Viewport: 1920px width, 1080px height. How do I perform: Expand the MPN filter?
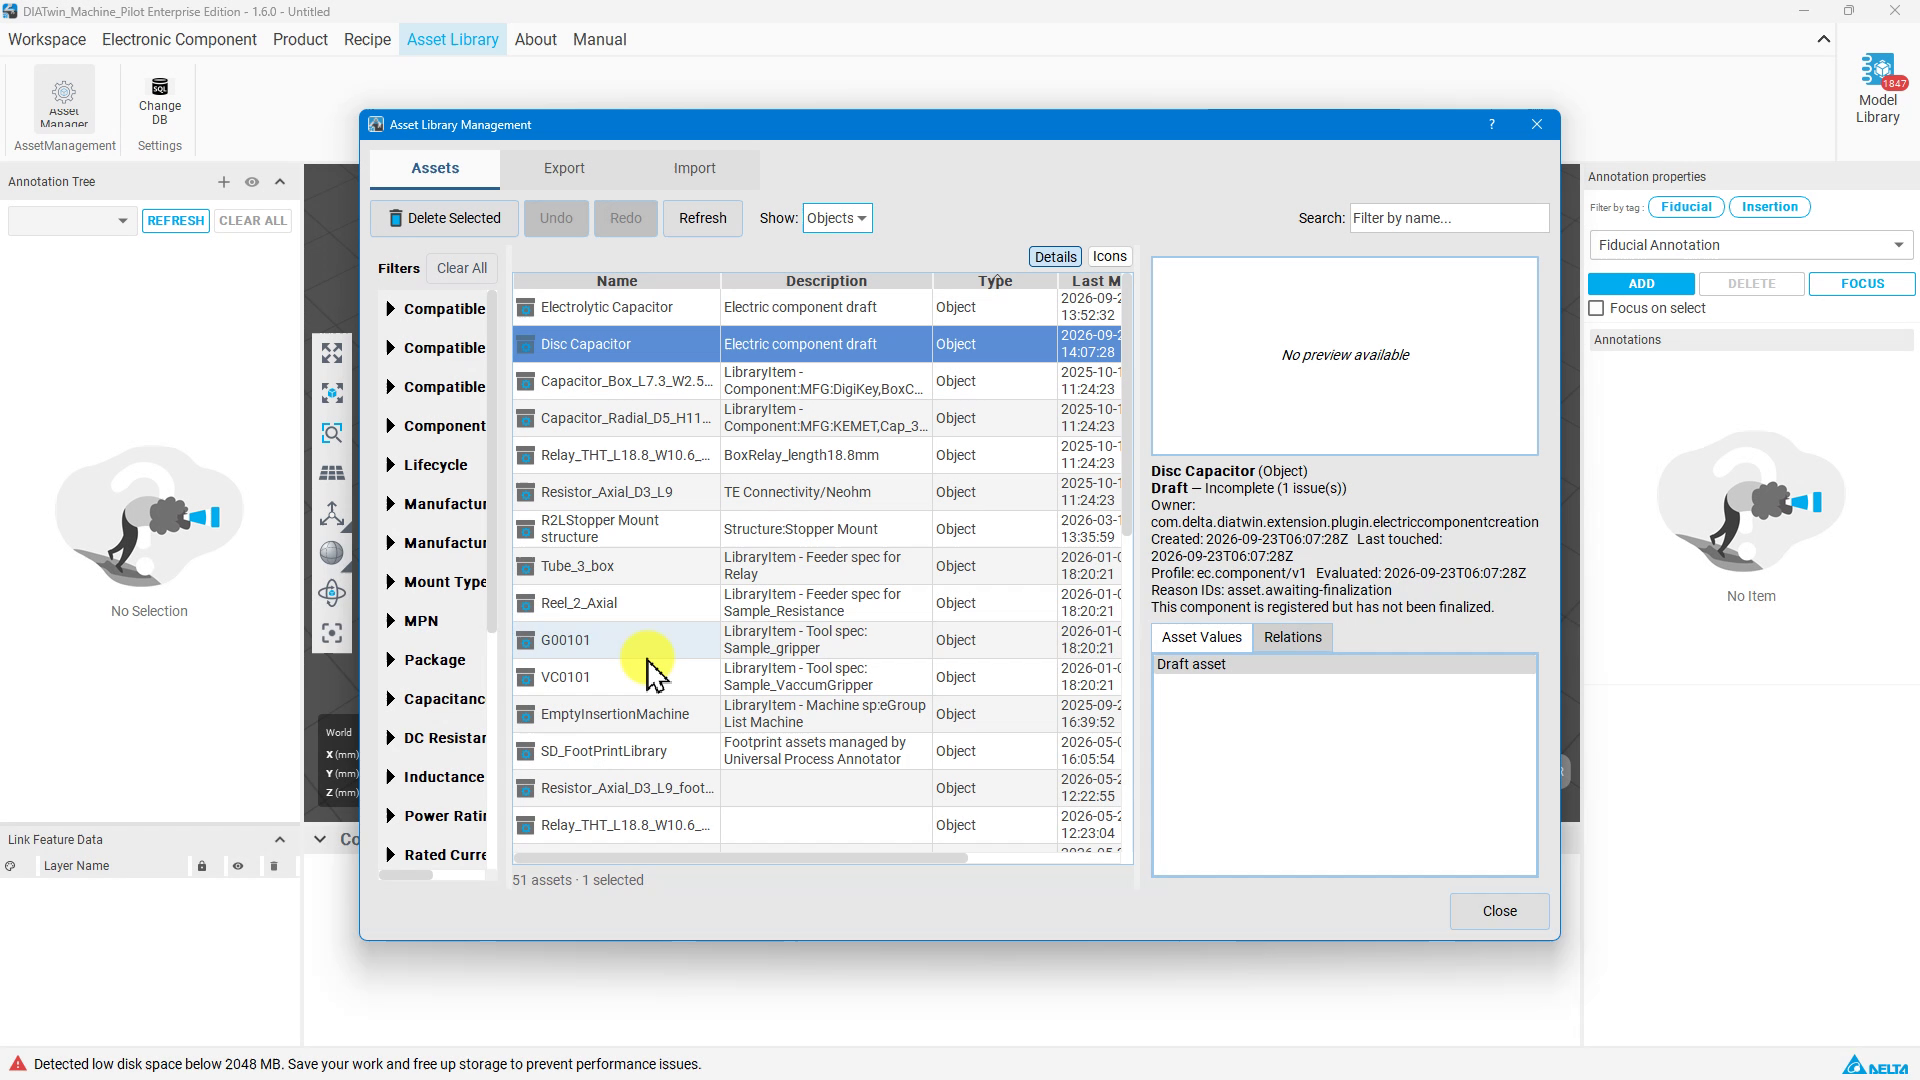point(390,621)
